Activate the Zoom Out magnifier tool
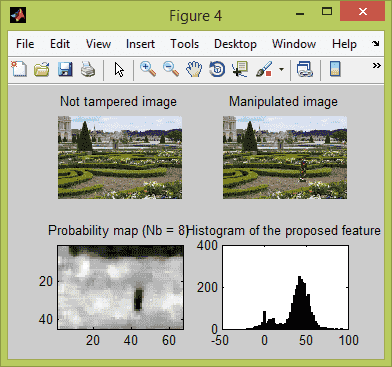This screenshot has height=367, width=392. pyautogui.click(x=171, y=69)
